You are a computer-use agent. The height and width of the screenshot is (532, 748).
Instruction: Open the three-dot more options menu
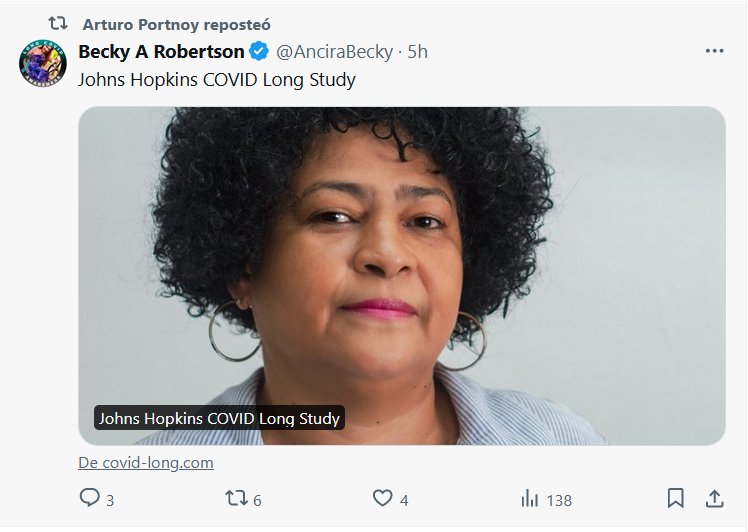(x=713, y=51)
